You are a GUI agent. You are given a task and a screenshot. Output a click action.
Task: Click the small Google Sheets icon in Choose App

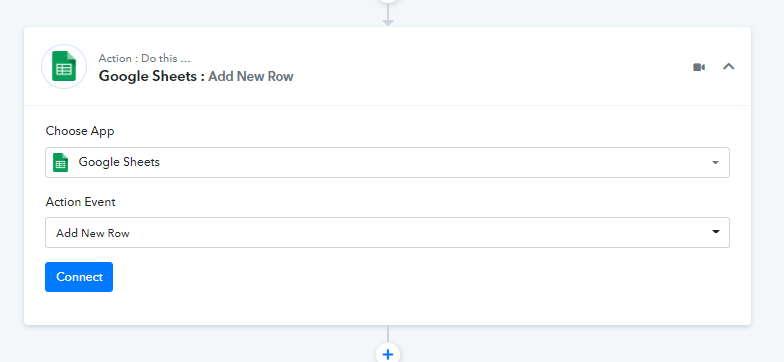coord(60,162)
